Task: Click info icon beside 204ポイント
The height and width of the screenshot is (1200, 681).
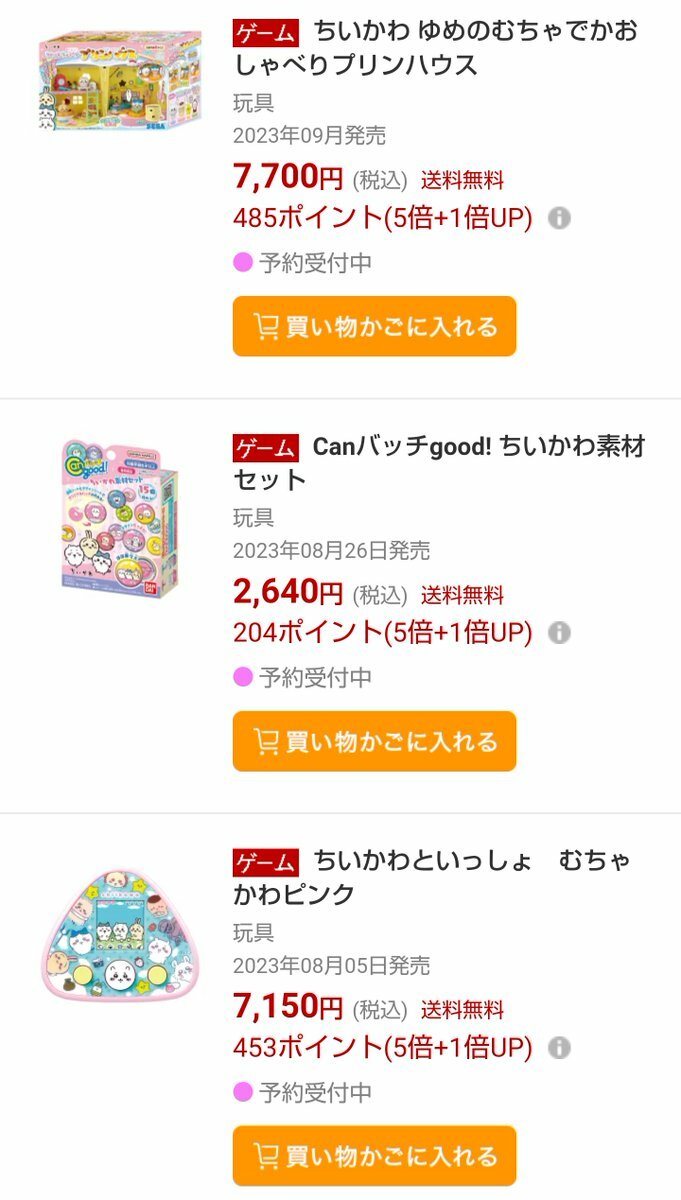Action: [560, 632]
